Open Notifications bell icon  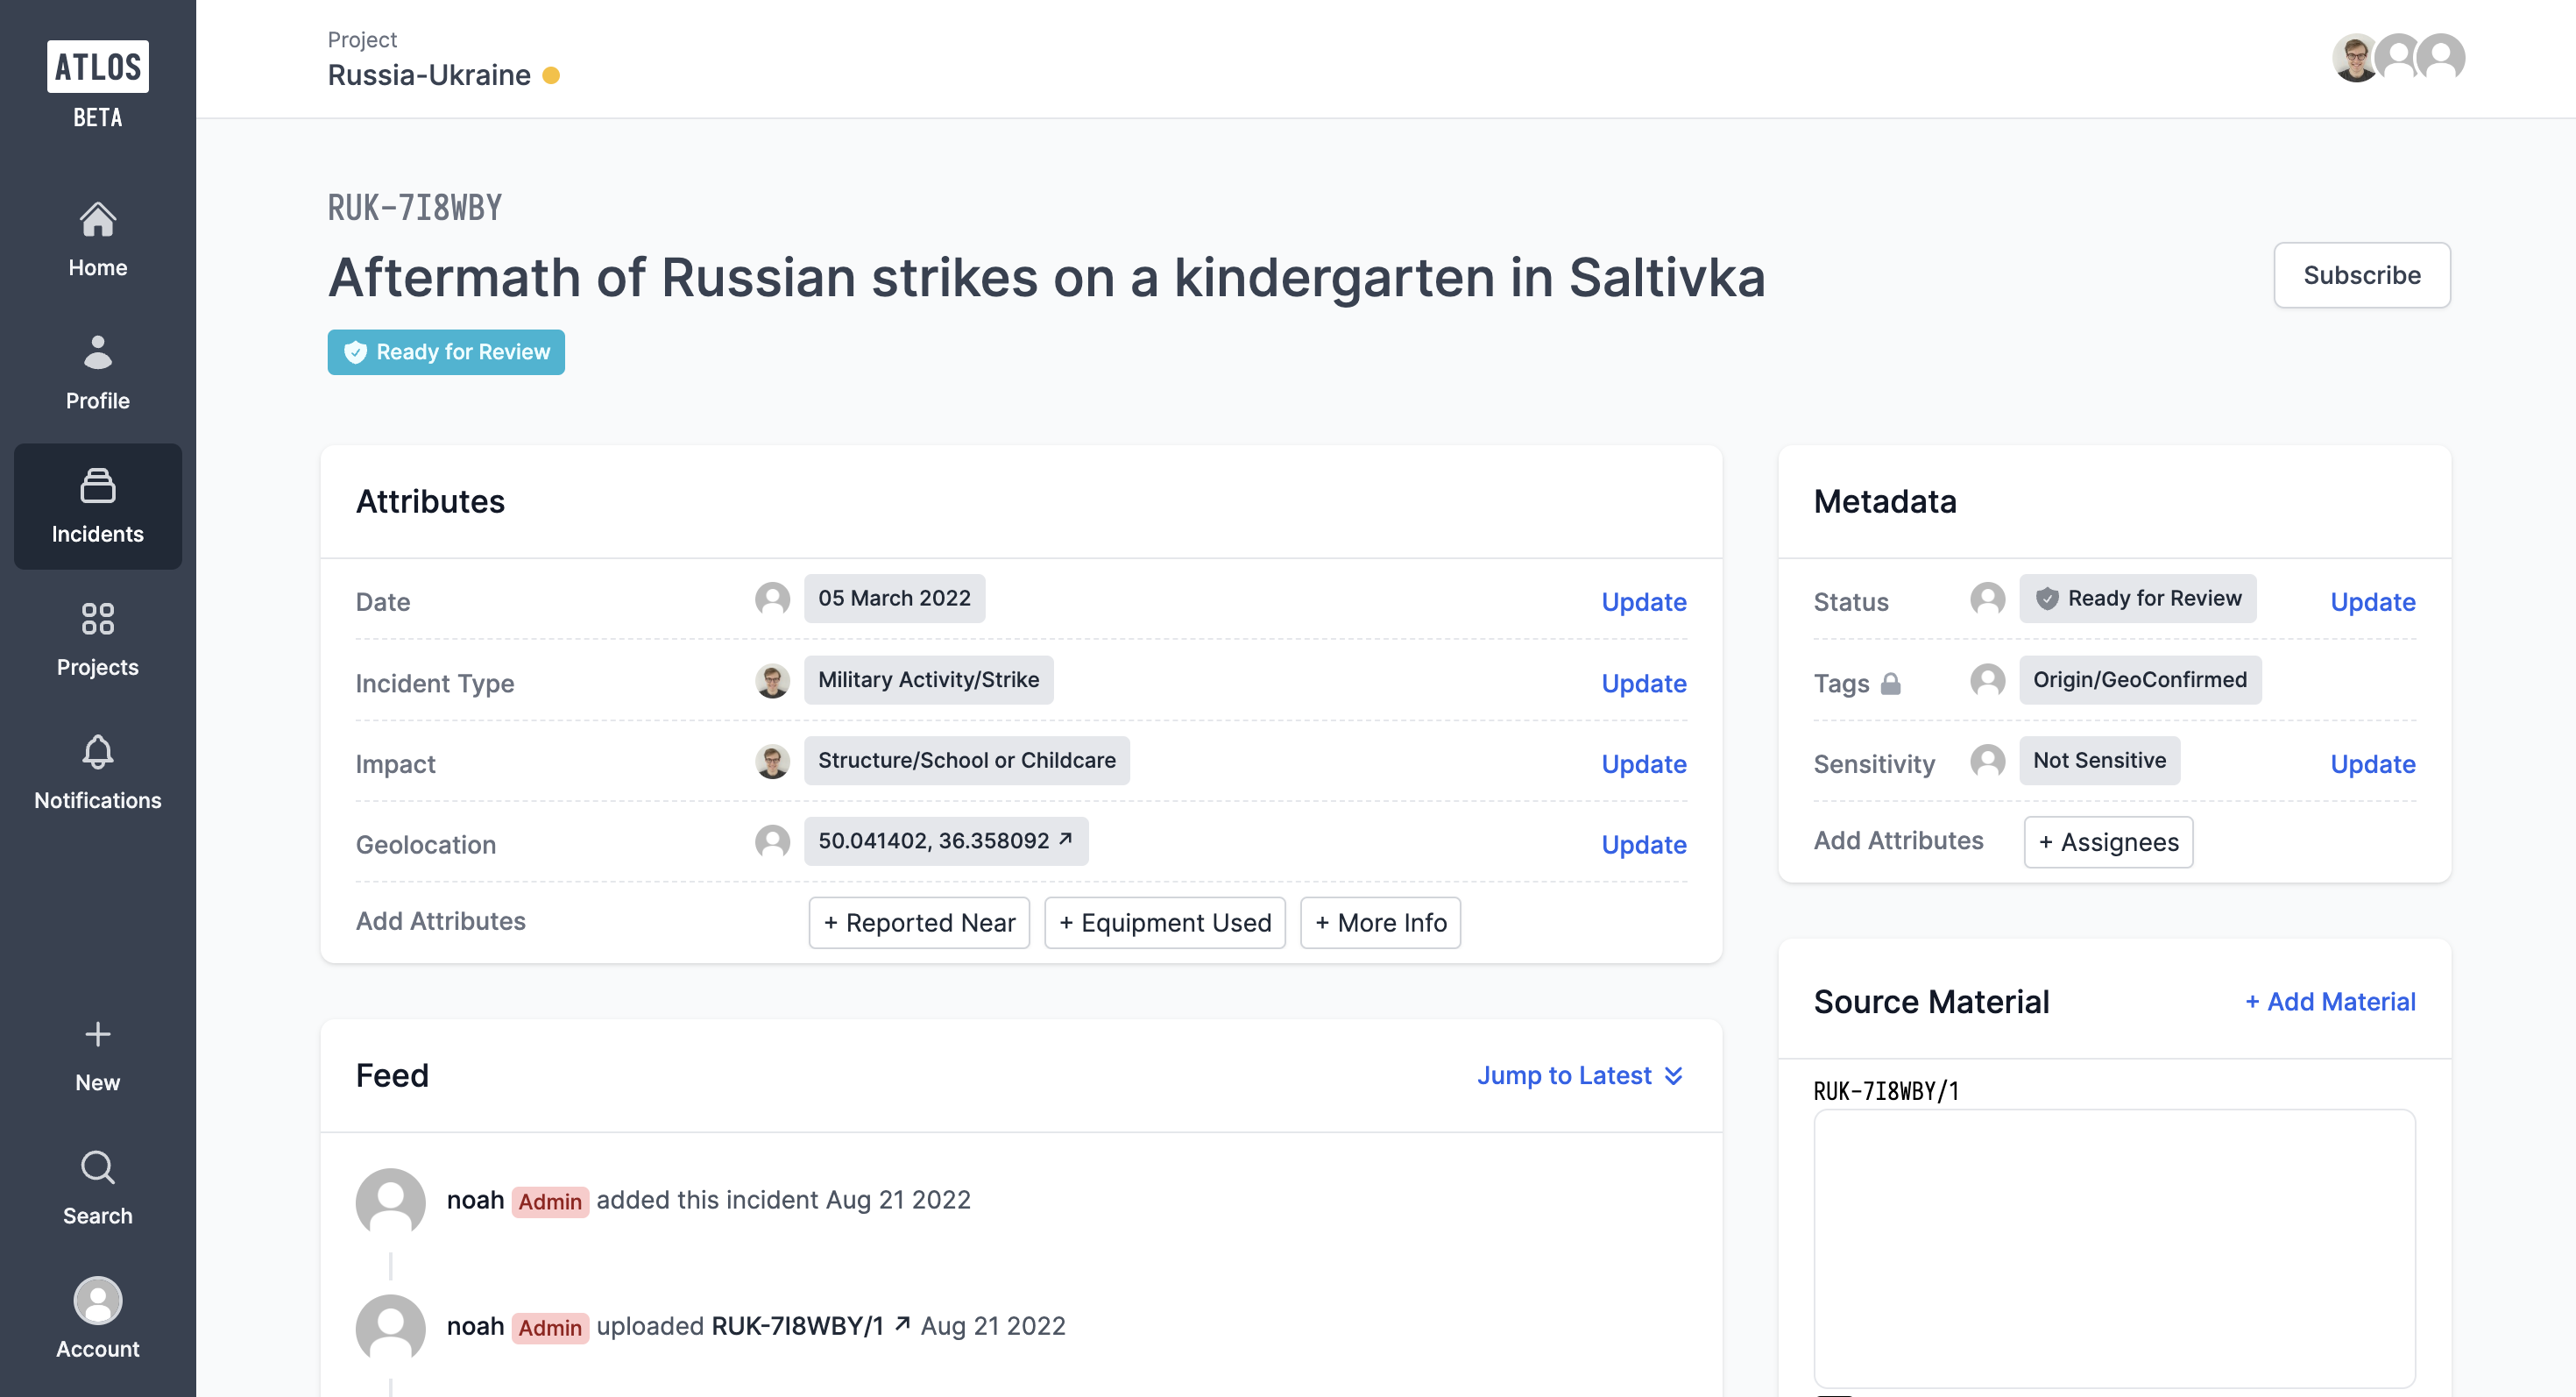(x=97, y=752)
